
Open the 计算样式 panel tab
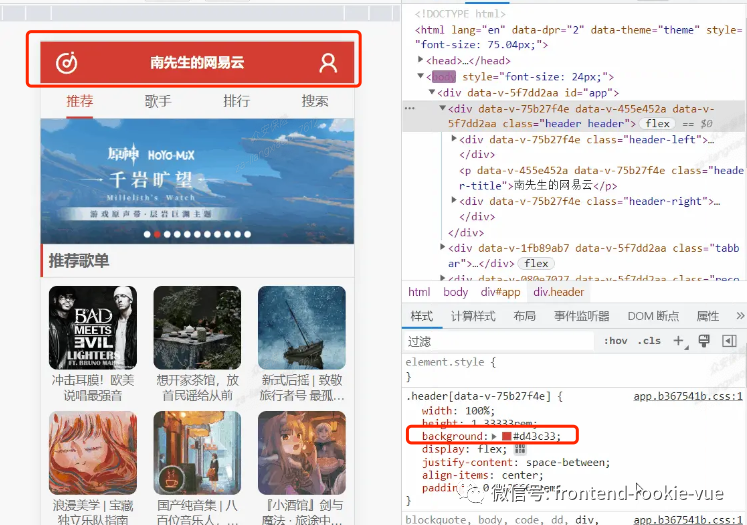pyautogui.click(x=473, y=316)
